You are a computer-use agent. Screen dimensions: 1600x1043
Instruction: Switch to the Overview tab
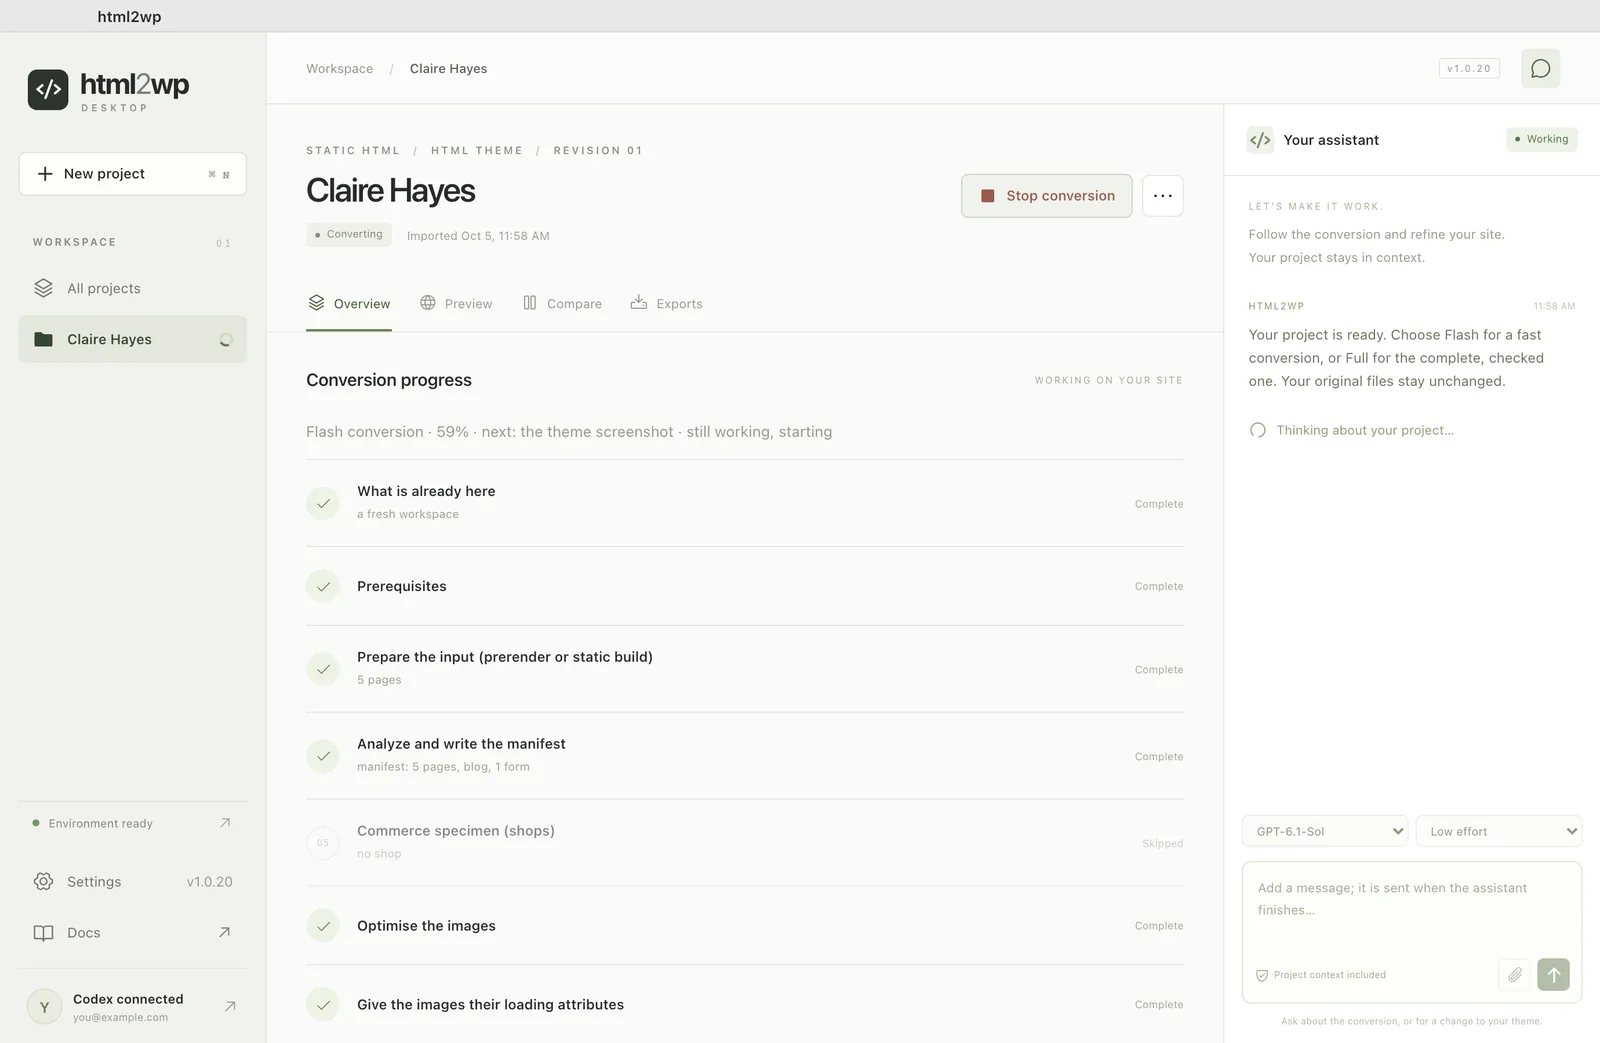point(349,304)
